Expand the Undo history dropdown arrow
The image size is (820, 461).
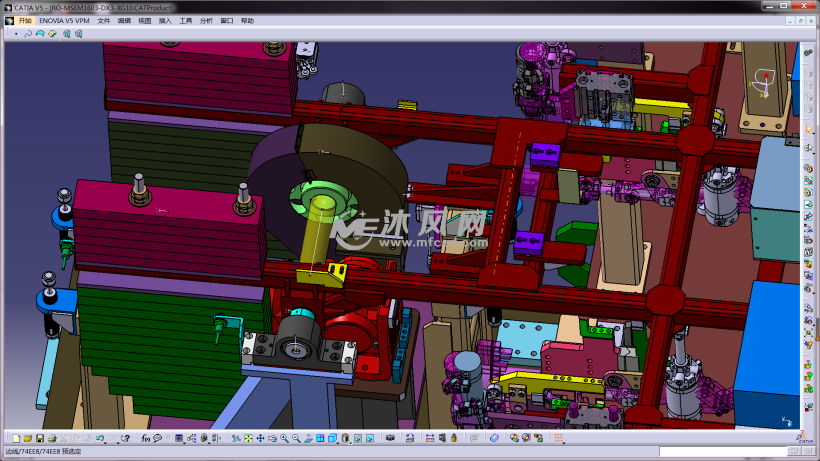tap(107, 441)
